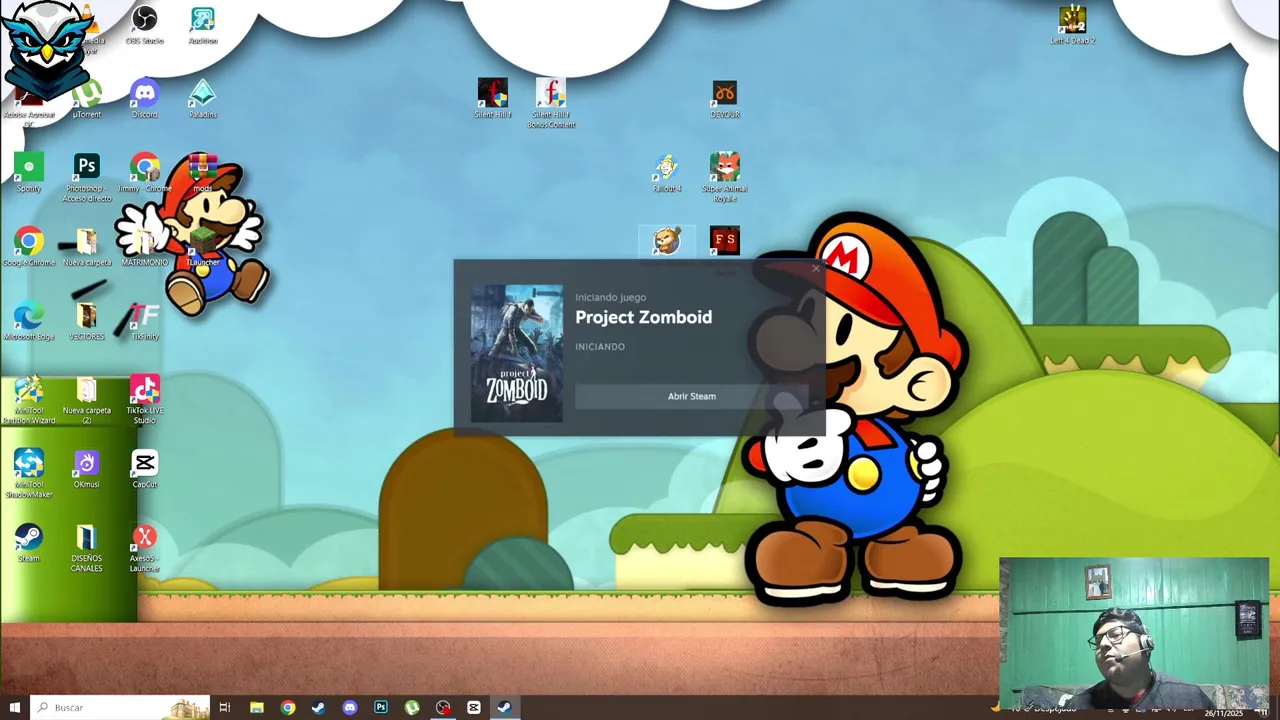The height and width of the screenshot is (720, 1280).
Task: Select the mods WinRAR archive icon
Action: point(203,174)
